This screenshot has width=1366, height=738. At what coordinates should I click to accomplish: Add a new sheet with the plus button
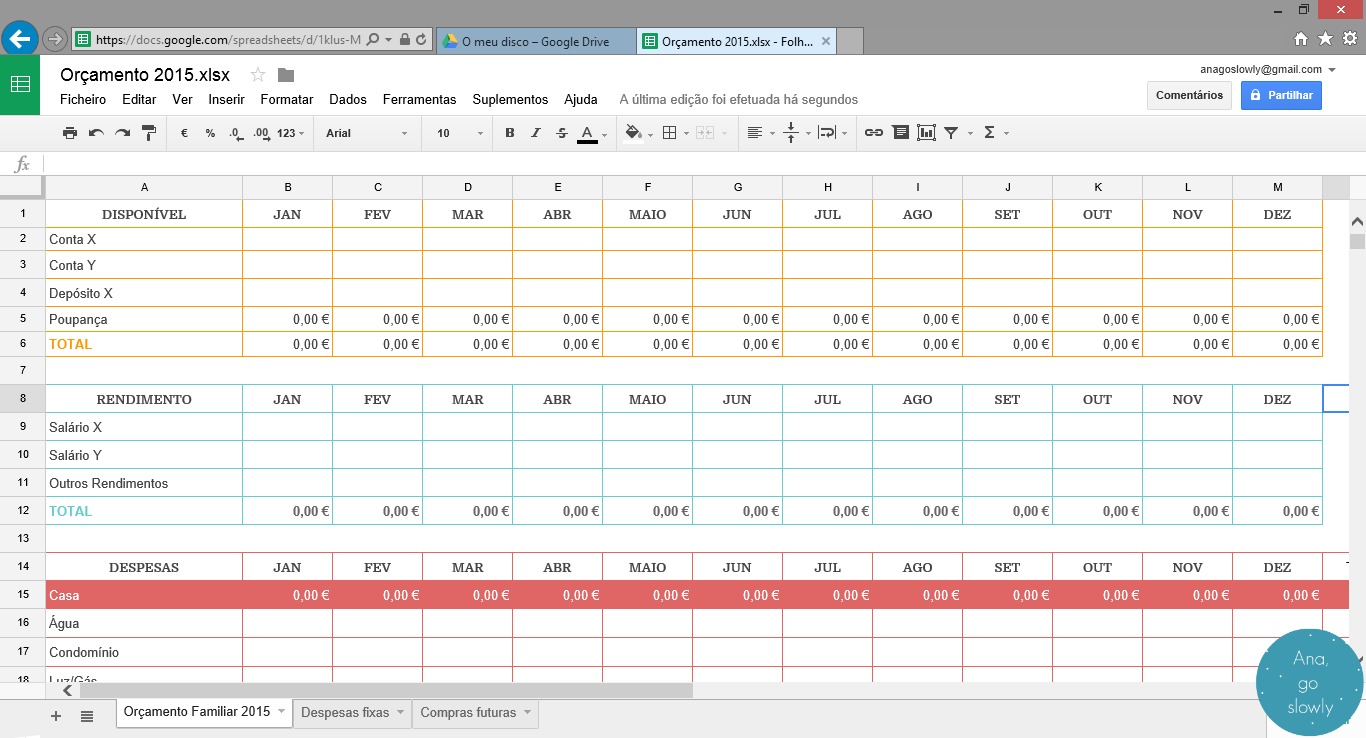[56, 716]
